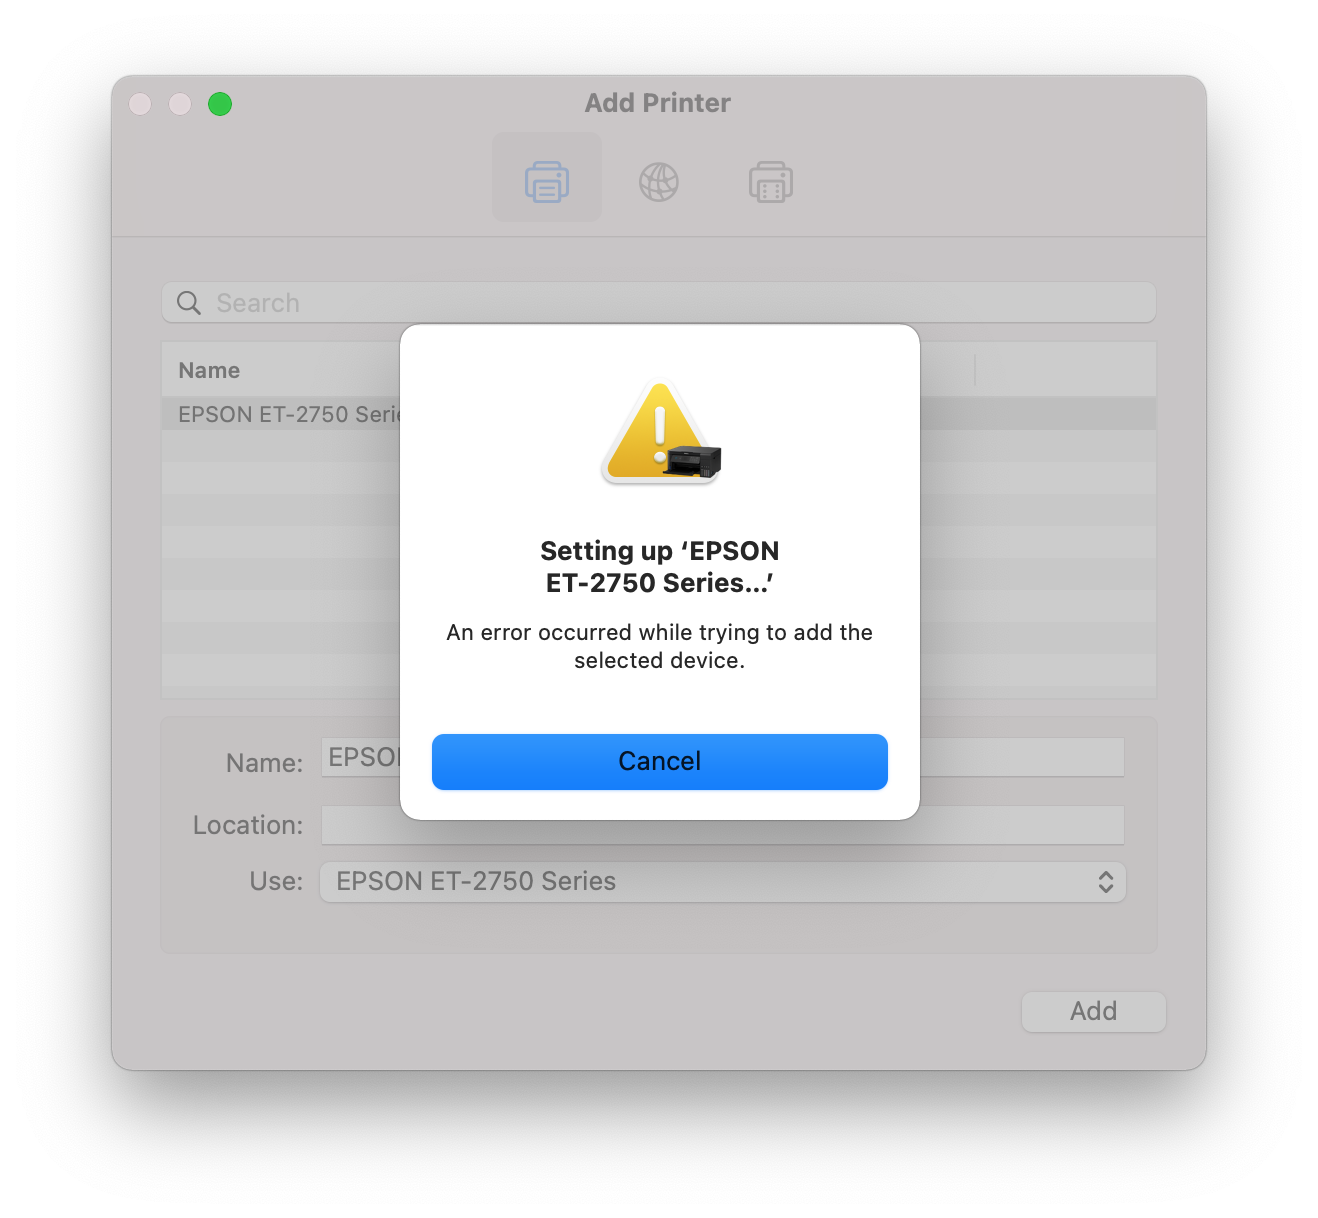
Task: Open the Use driver dropdown
Action: point(723,882)
